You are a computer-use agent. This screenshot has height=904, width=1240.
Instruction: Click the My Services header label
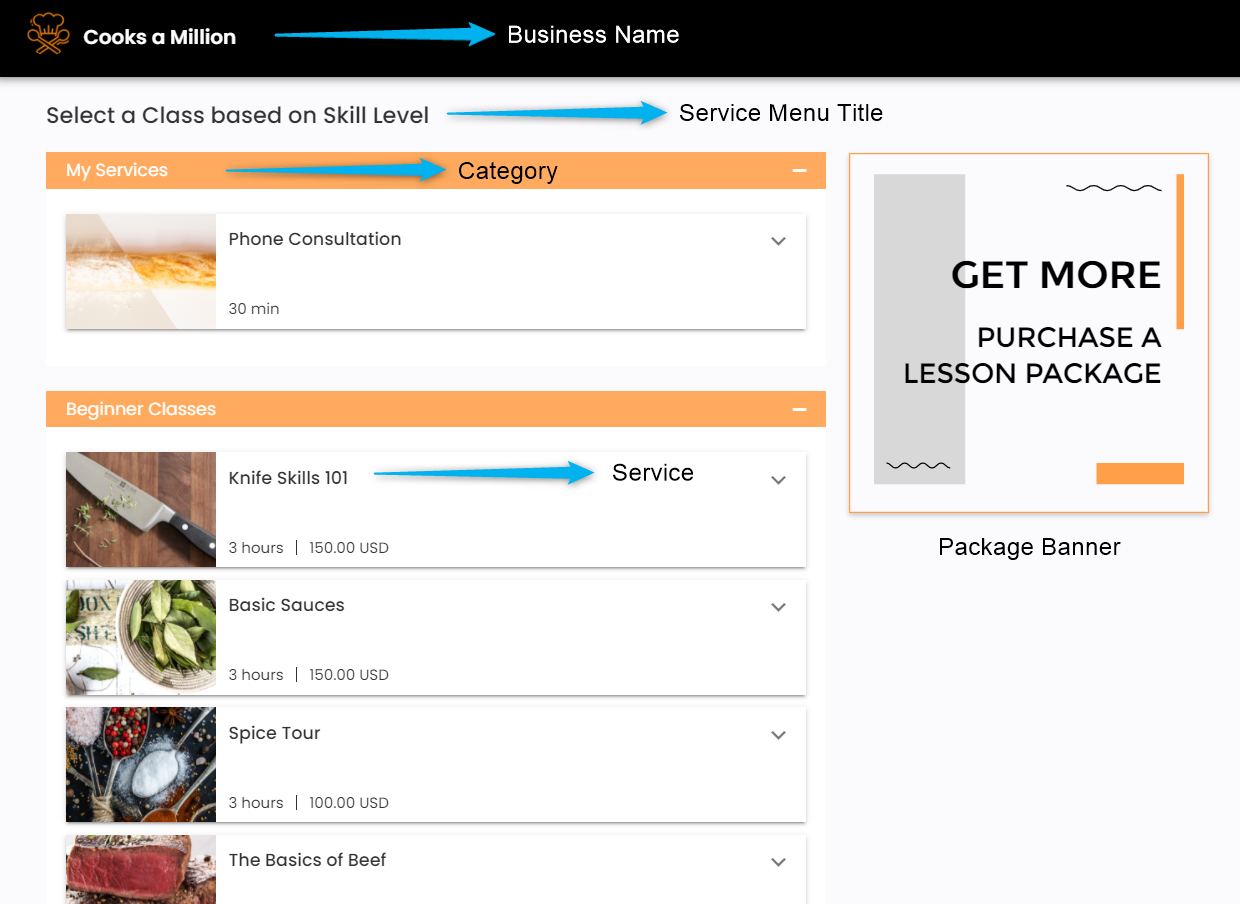[117, 170]
